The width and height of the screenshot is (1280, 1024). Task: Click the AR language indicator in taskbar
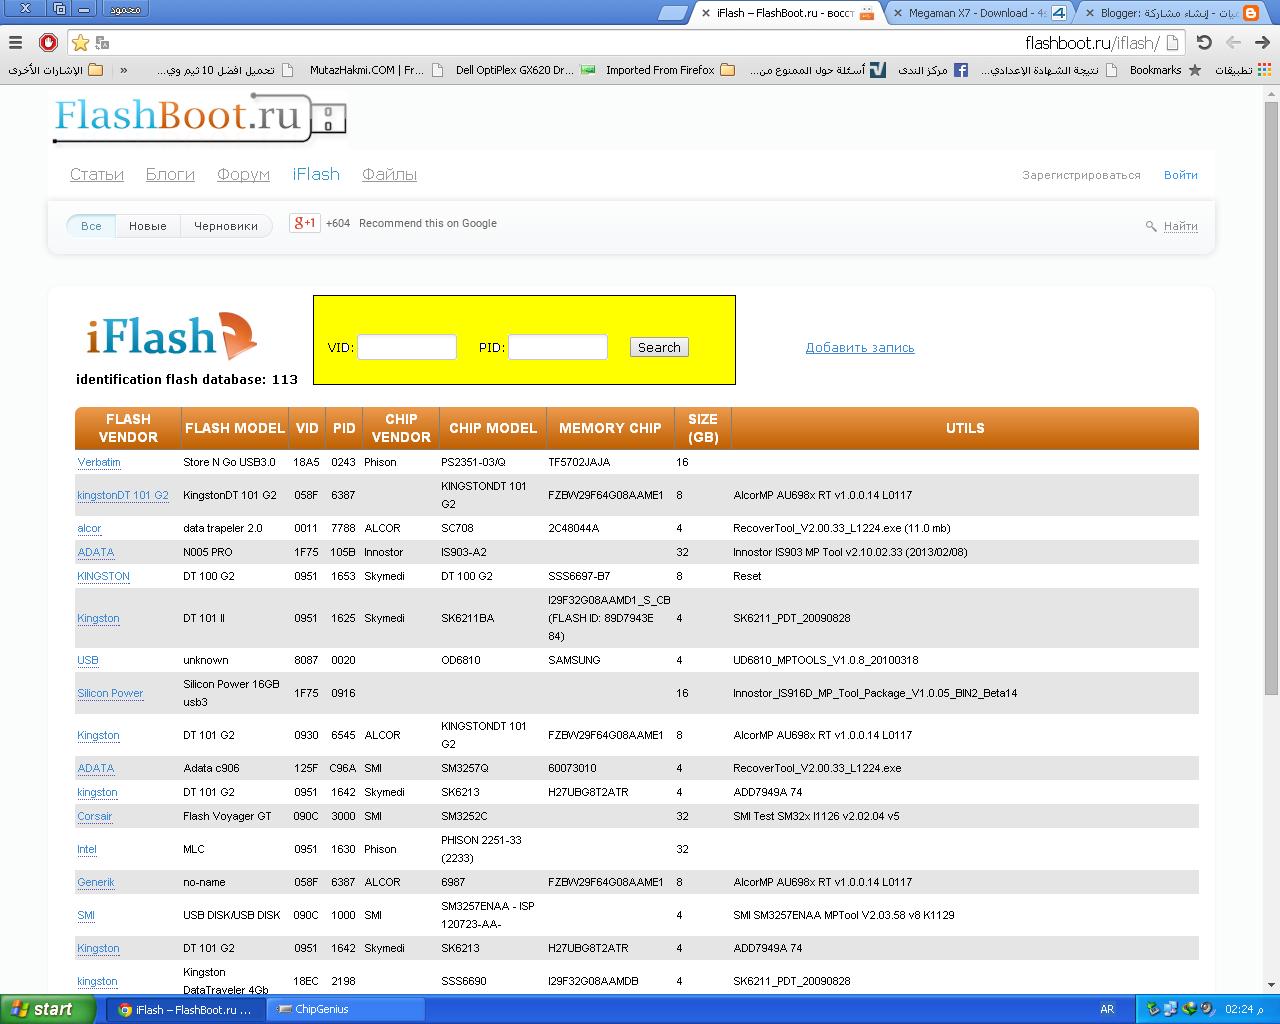[1107, 1009]
